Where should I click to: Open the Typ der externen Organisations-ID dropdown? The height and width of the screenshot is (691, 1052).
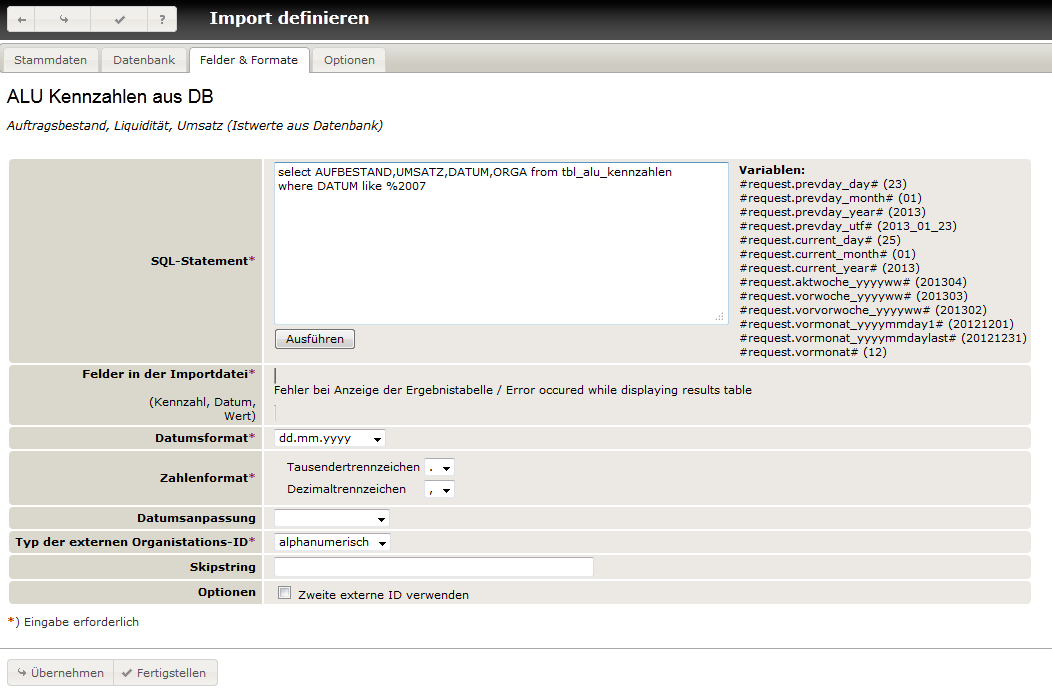point(332,542)
